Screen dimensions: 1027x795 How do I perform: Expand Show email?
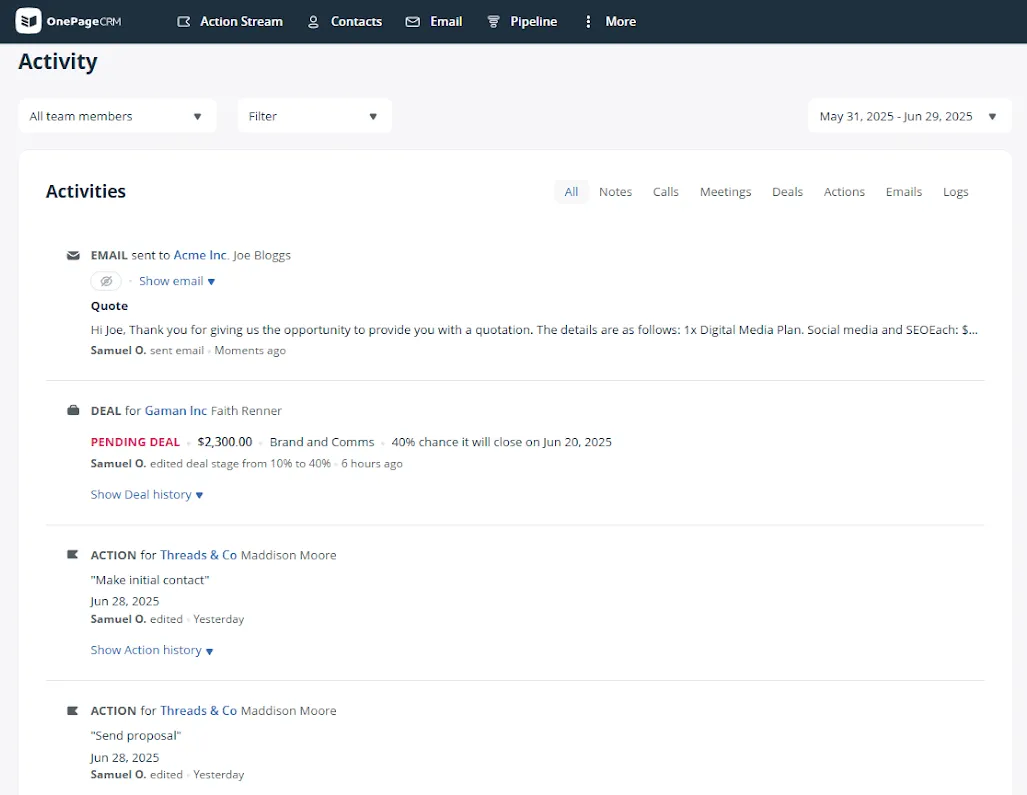pyautogui.click(x=177, y=281)
